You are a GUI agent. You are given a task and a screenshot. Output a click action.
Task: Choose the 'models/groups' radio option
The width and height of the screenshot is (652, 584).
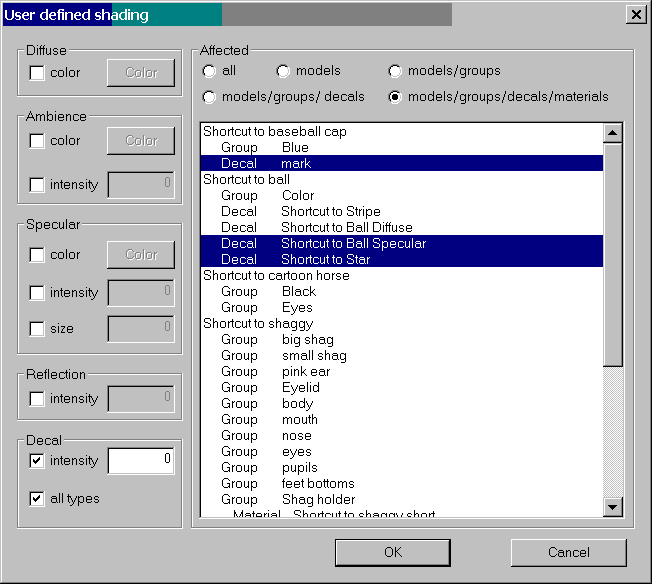(x=395, y=71)
